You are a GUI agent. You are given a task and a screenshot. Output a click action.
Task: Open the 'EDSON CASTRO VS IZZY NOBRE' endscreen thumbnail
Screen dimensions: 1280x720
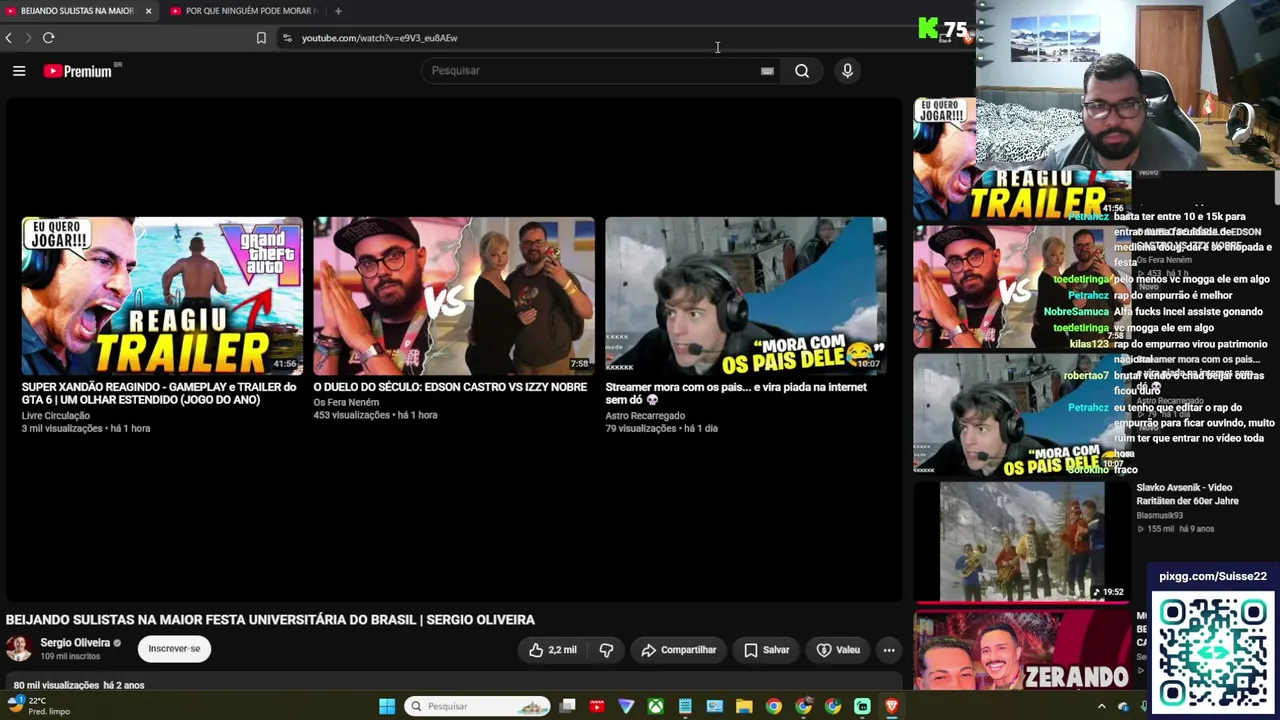pyautogui.click(x=454, y=296)
